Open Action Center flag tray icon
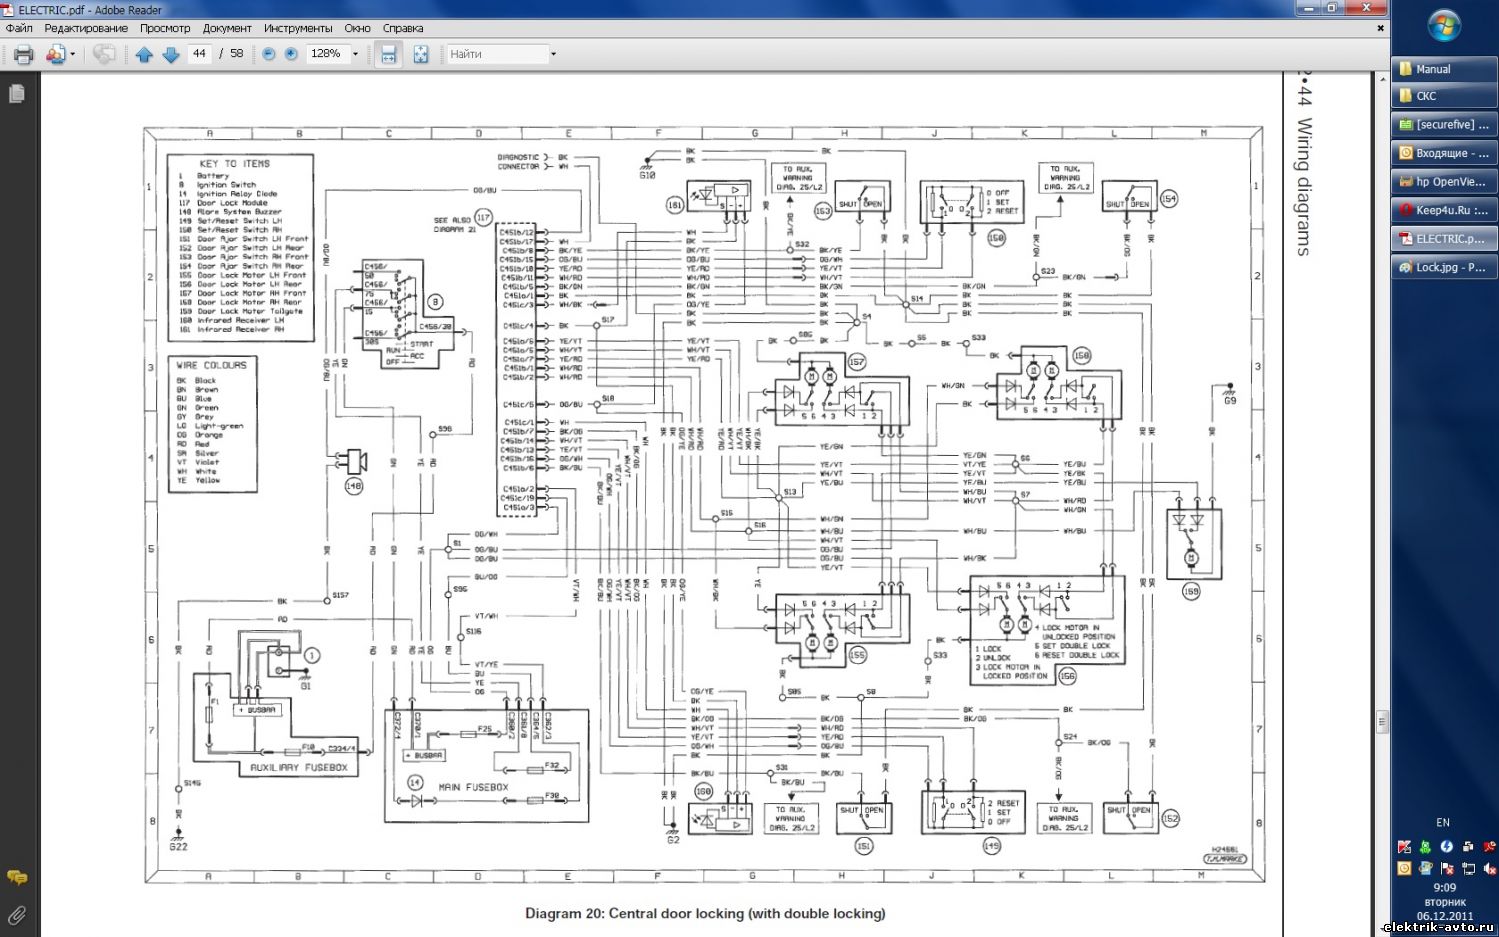 1447,868
